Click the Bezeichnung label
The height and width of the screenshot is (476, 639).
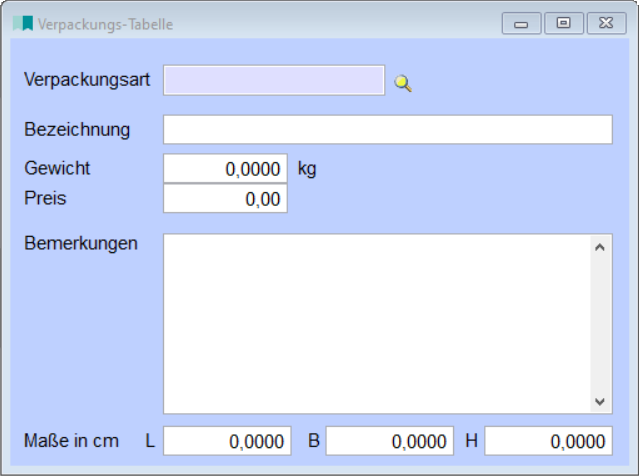(x=77, y=129)
